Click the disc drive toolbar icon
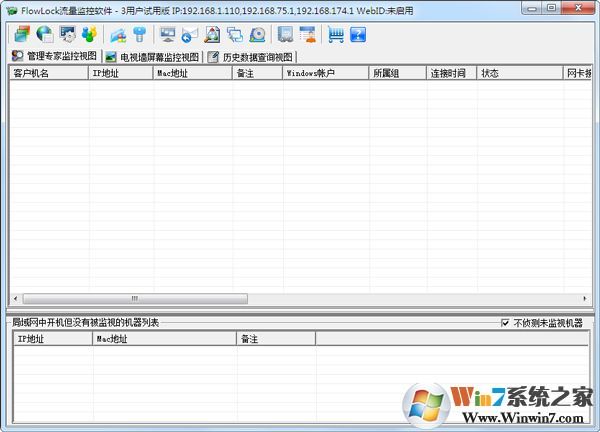 pyautogui.click(x=257, y=34)
